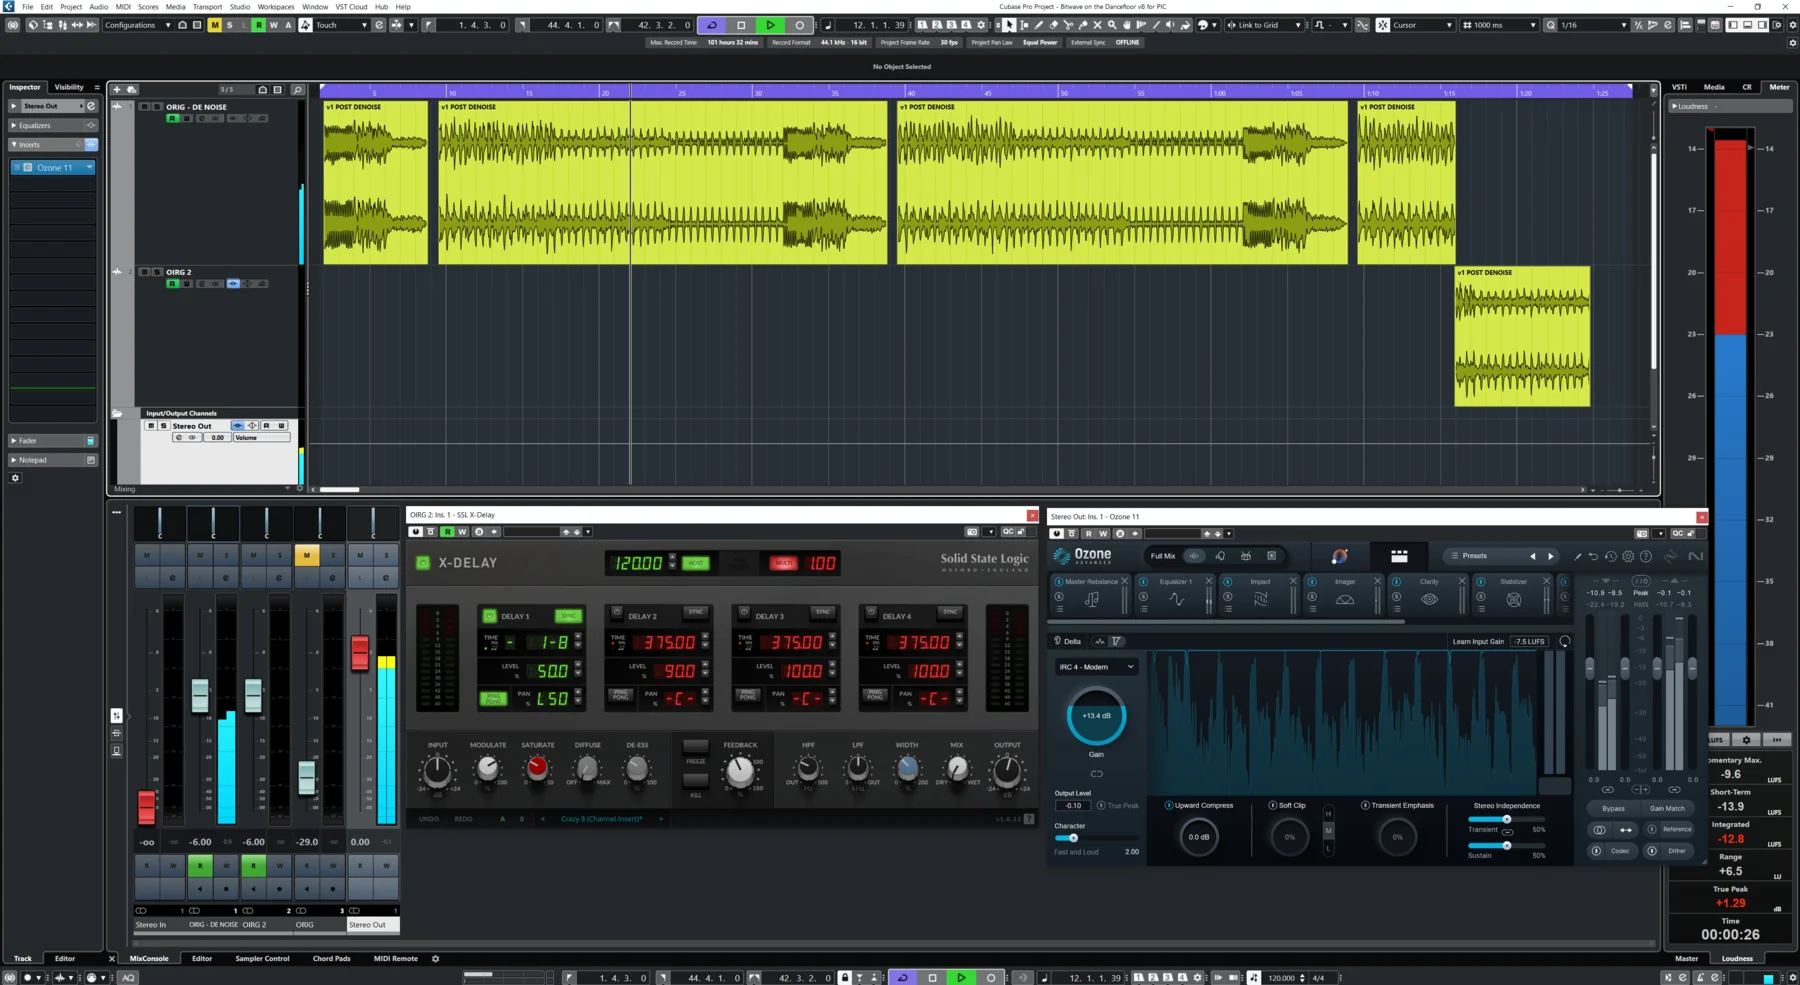Click the -7.5 LUFS input field
This screenshot has width=1800, height=985.
pos(1527,641)
